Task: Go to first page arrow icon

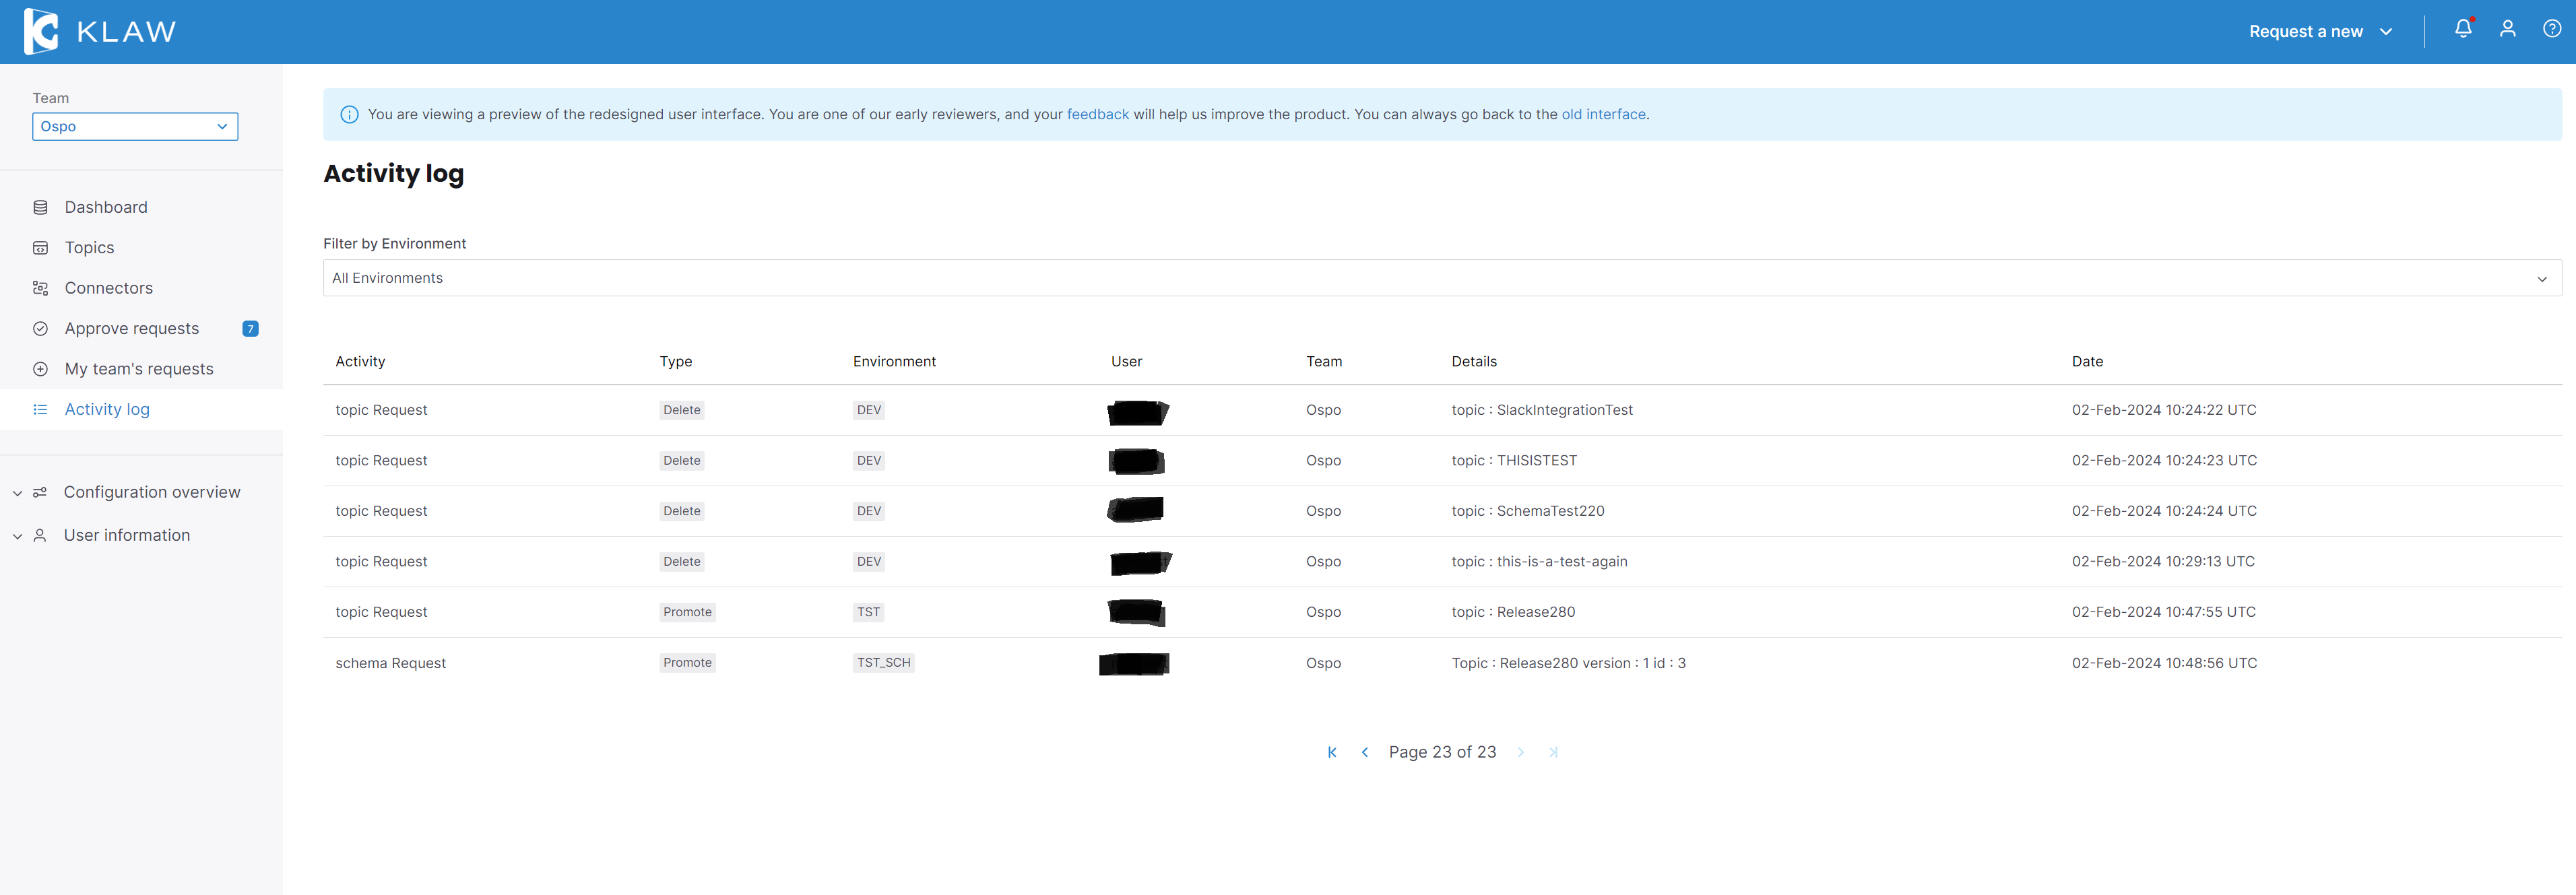Action: (x=1331, y=752)
